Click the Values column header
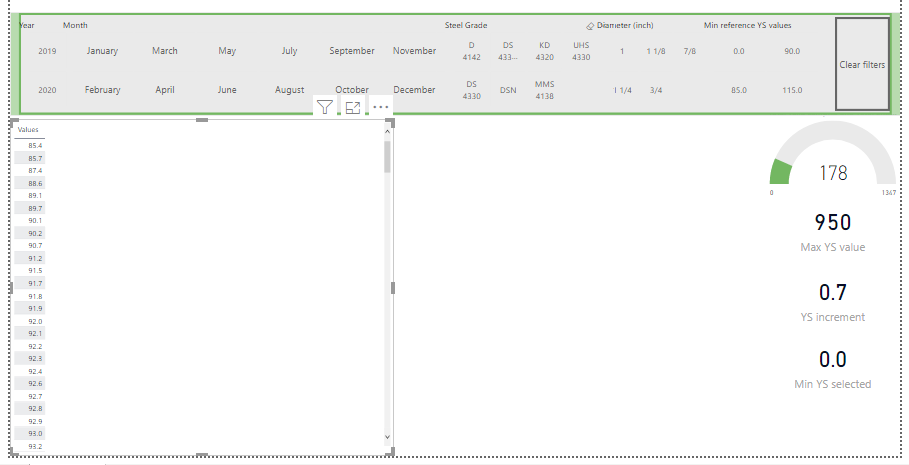This screenshot has height=465, width=909. (x=28, y=130)
